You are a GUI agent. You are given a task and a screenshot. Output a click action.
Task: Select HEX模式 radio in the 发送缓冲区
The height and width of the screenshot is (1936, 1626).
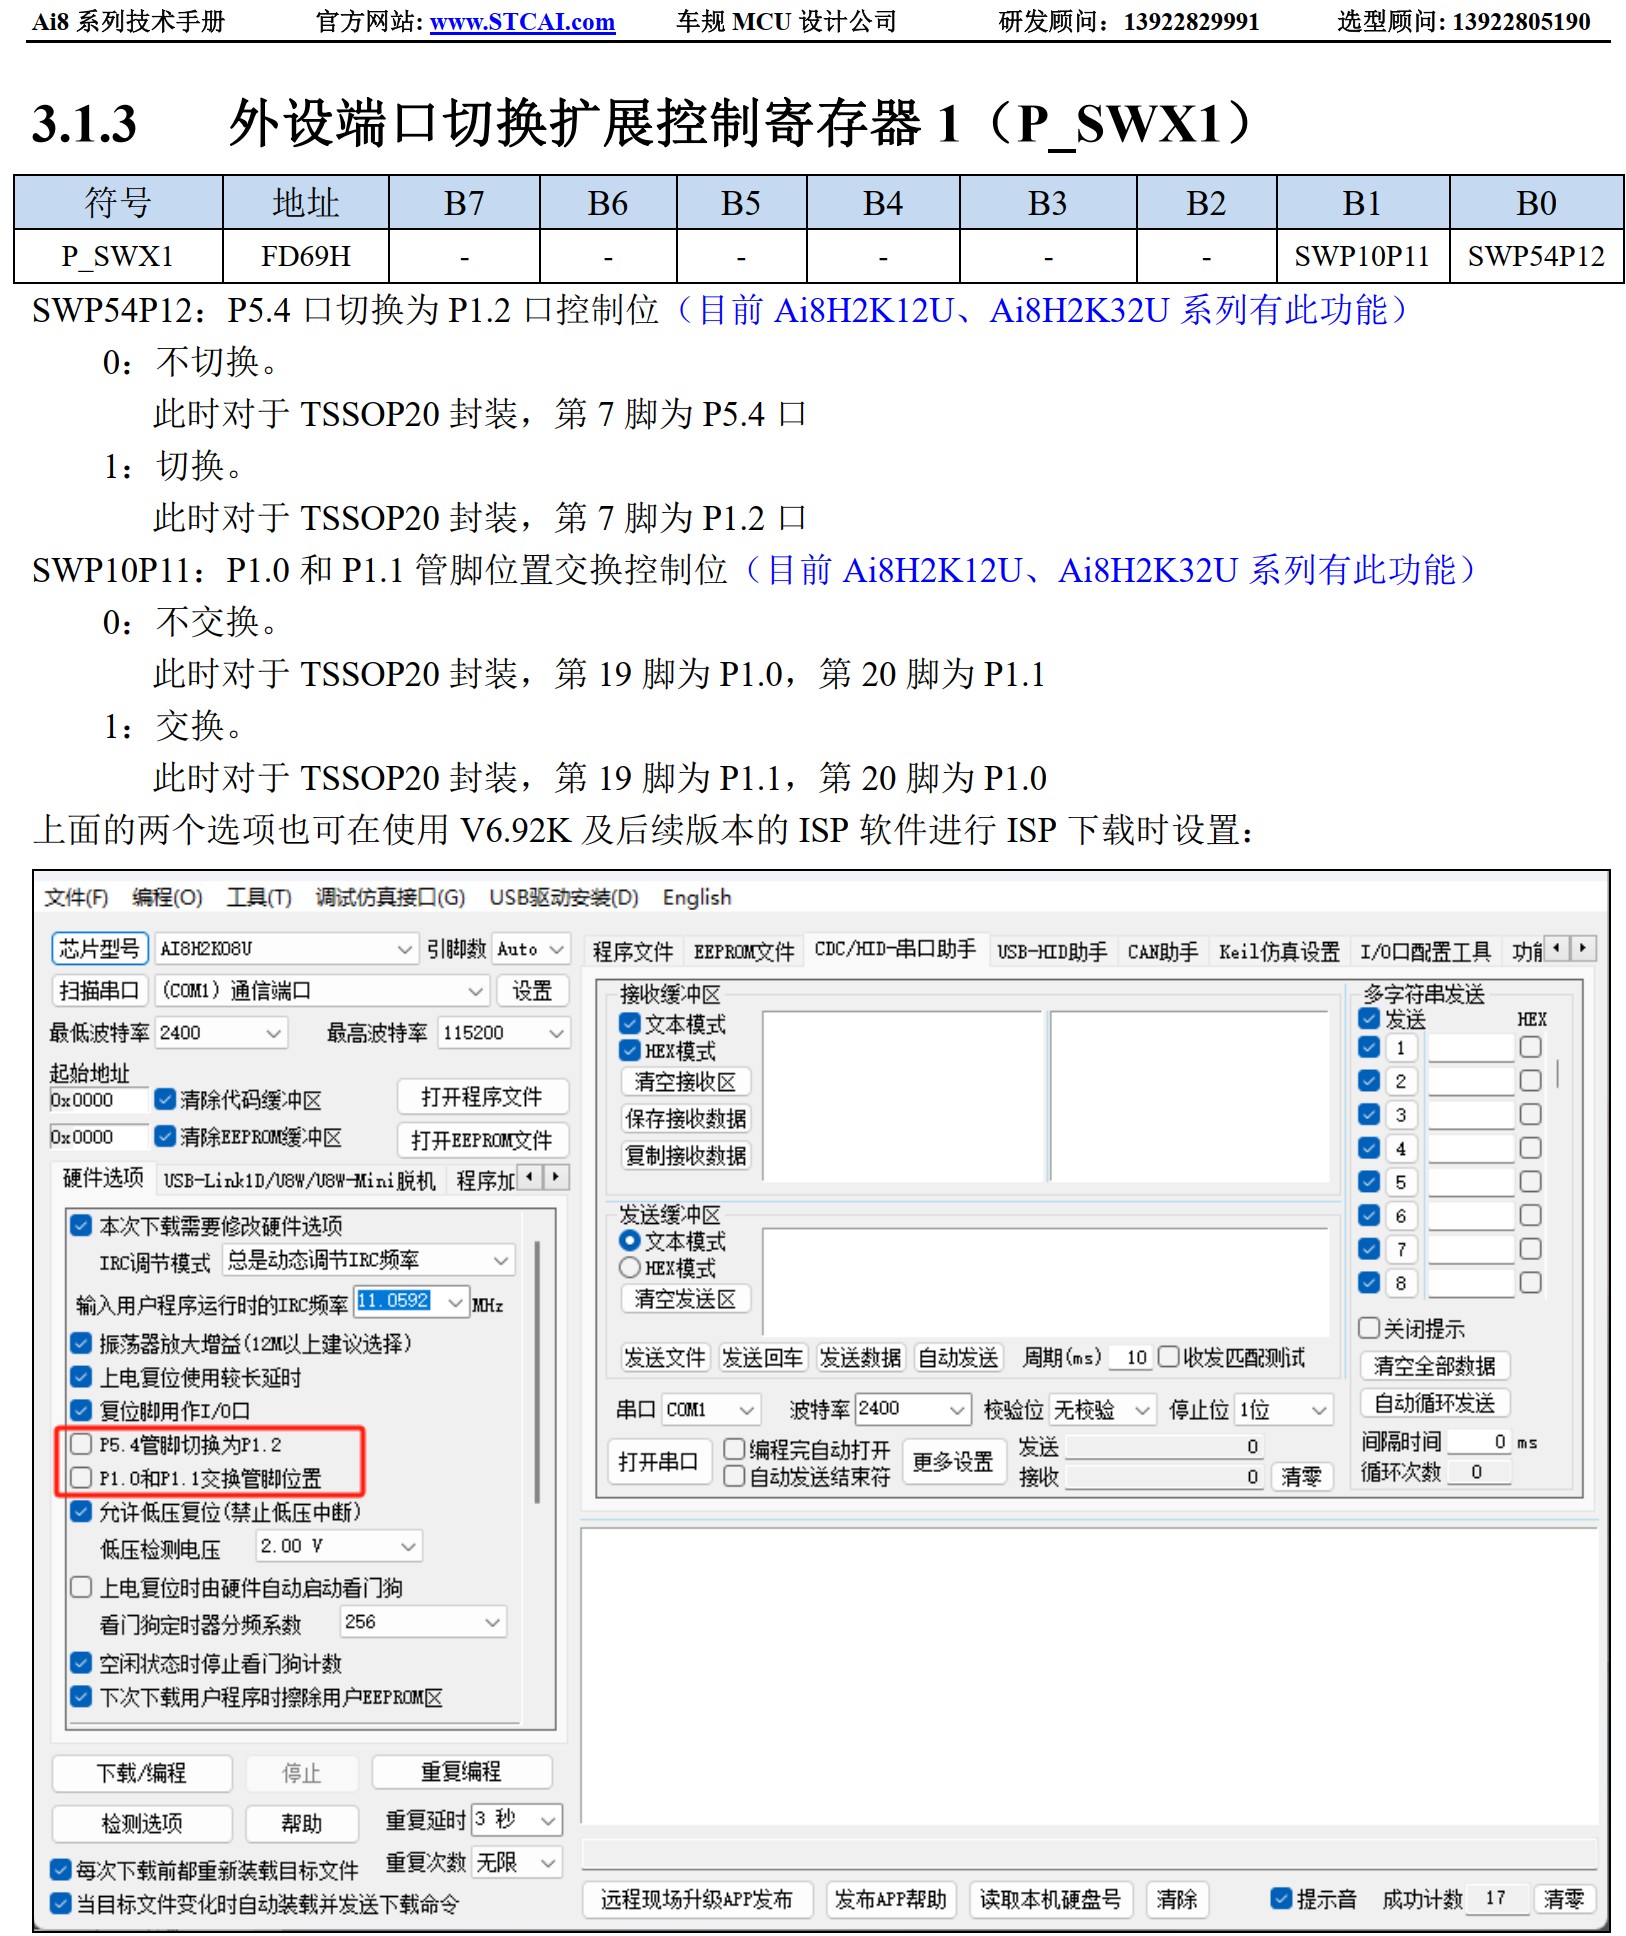(x=630, y=1267)
